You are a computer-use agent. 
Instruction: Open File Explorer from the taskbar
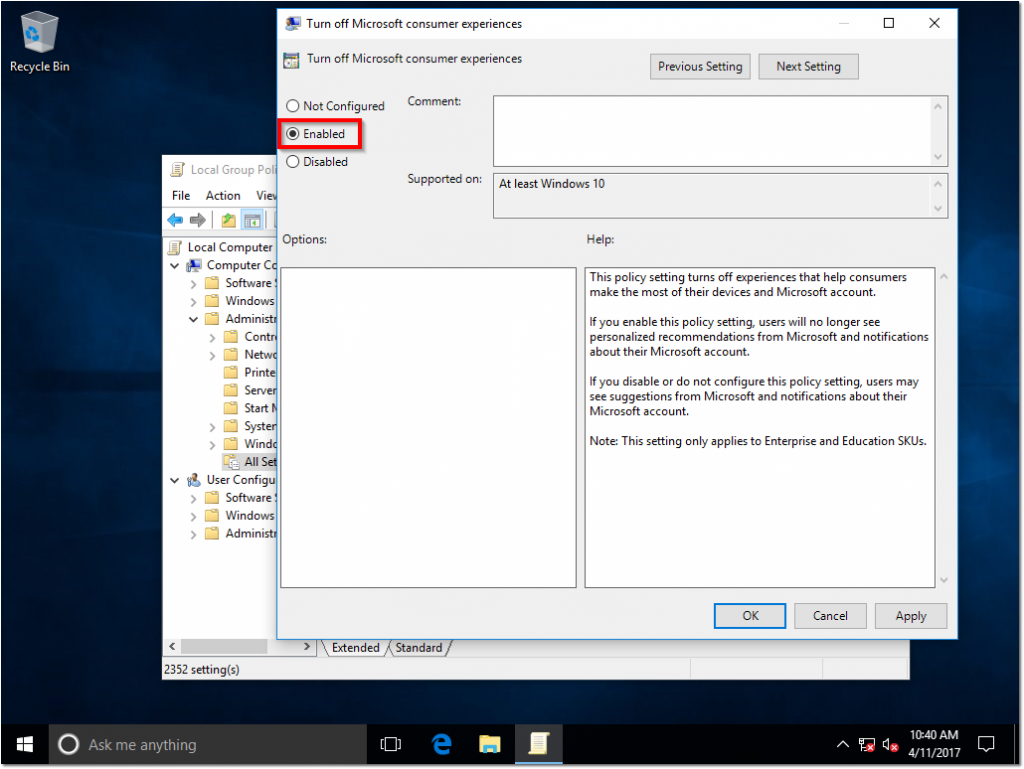490,744
